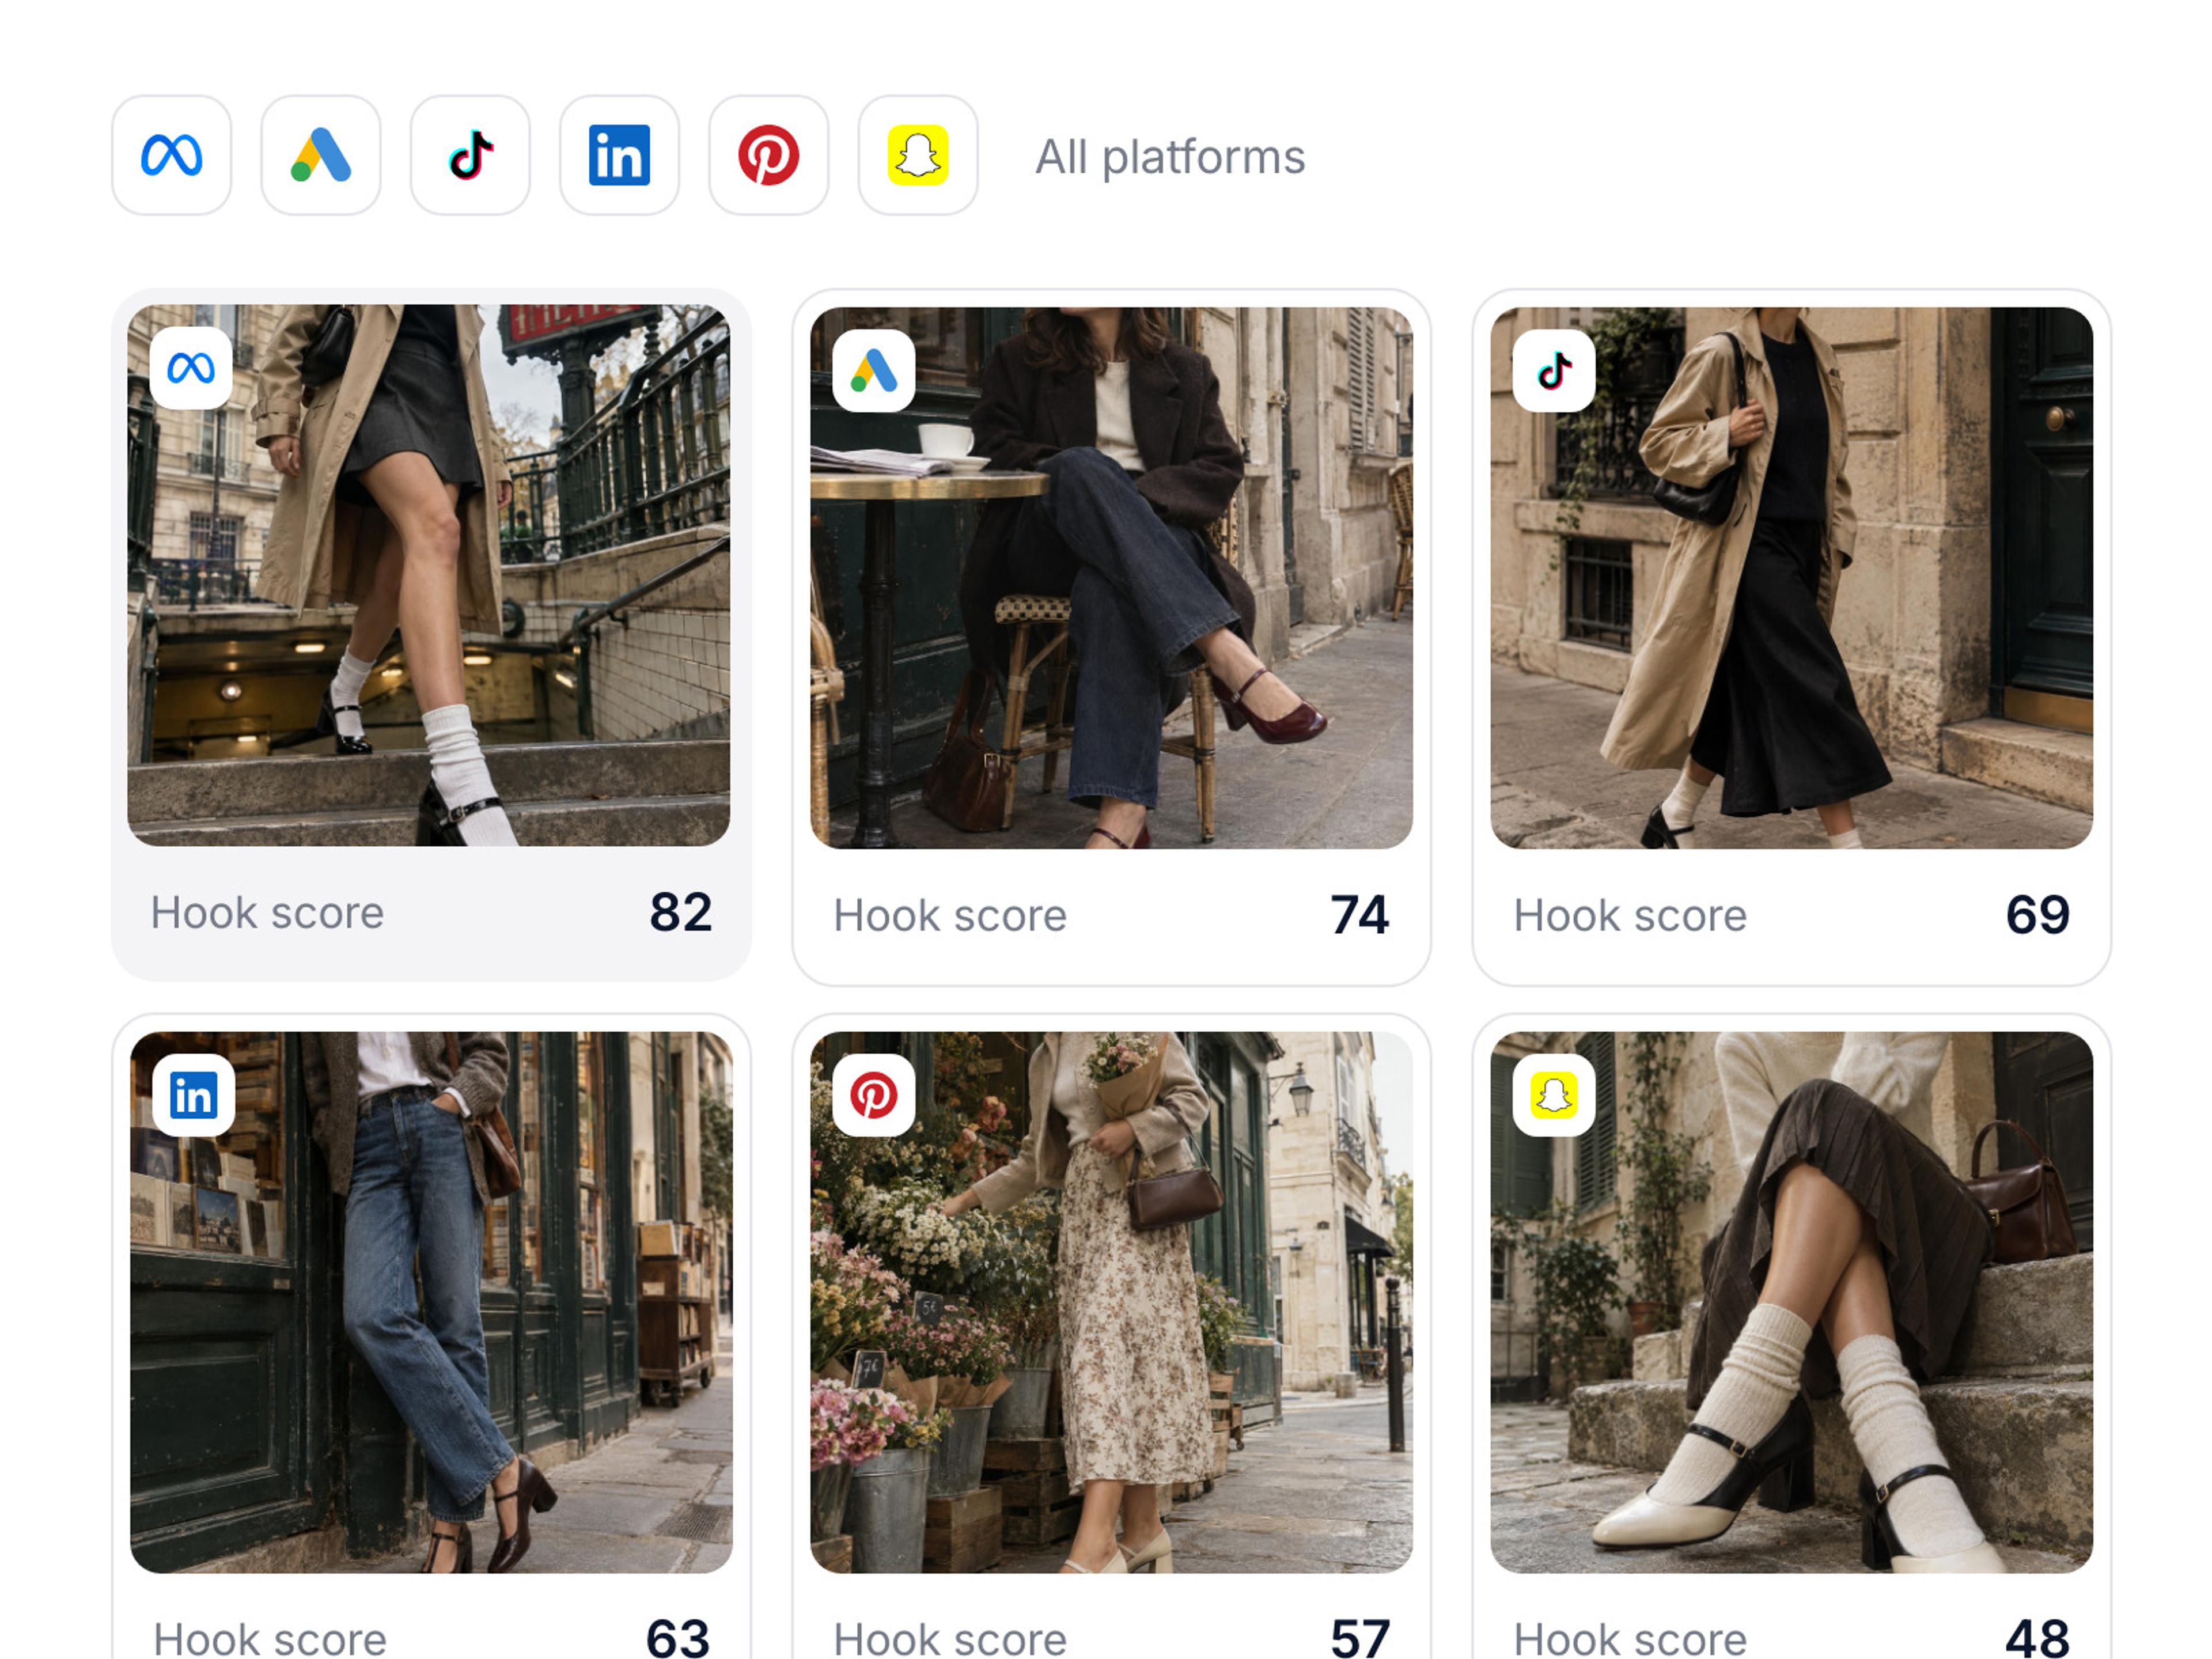This screenshot has height=1659, width=2212.
Task: Click the Hook score value 82
Action: pos(681,912)
